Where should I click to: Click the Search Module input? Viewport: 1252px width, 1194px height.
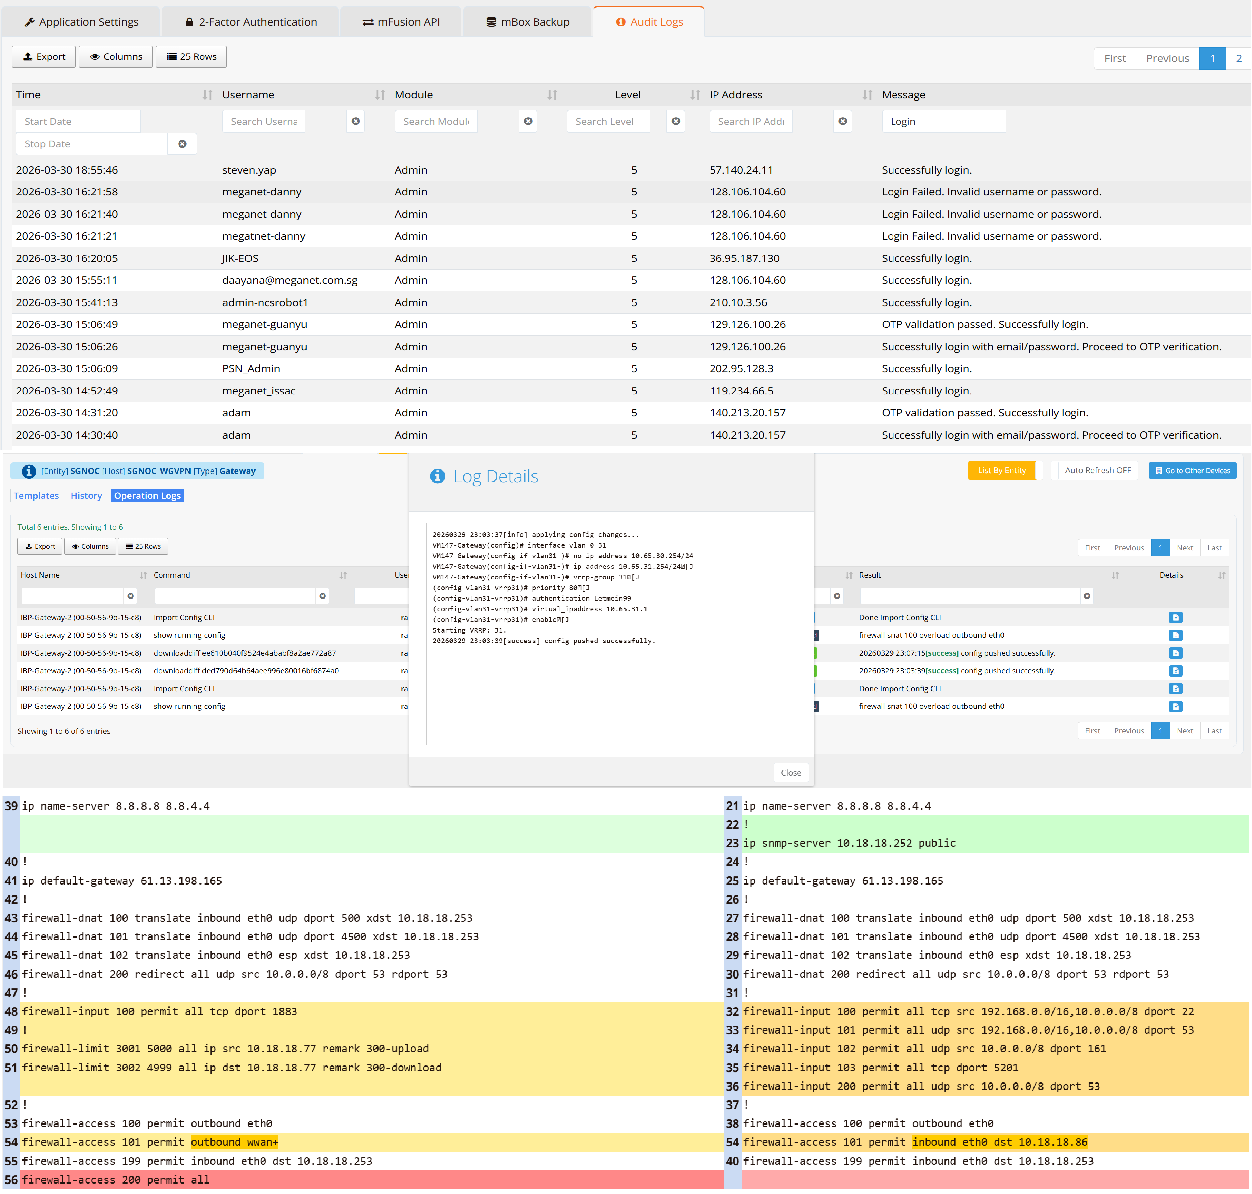click(x=436, y=121)
